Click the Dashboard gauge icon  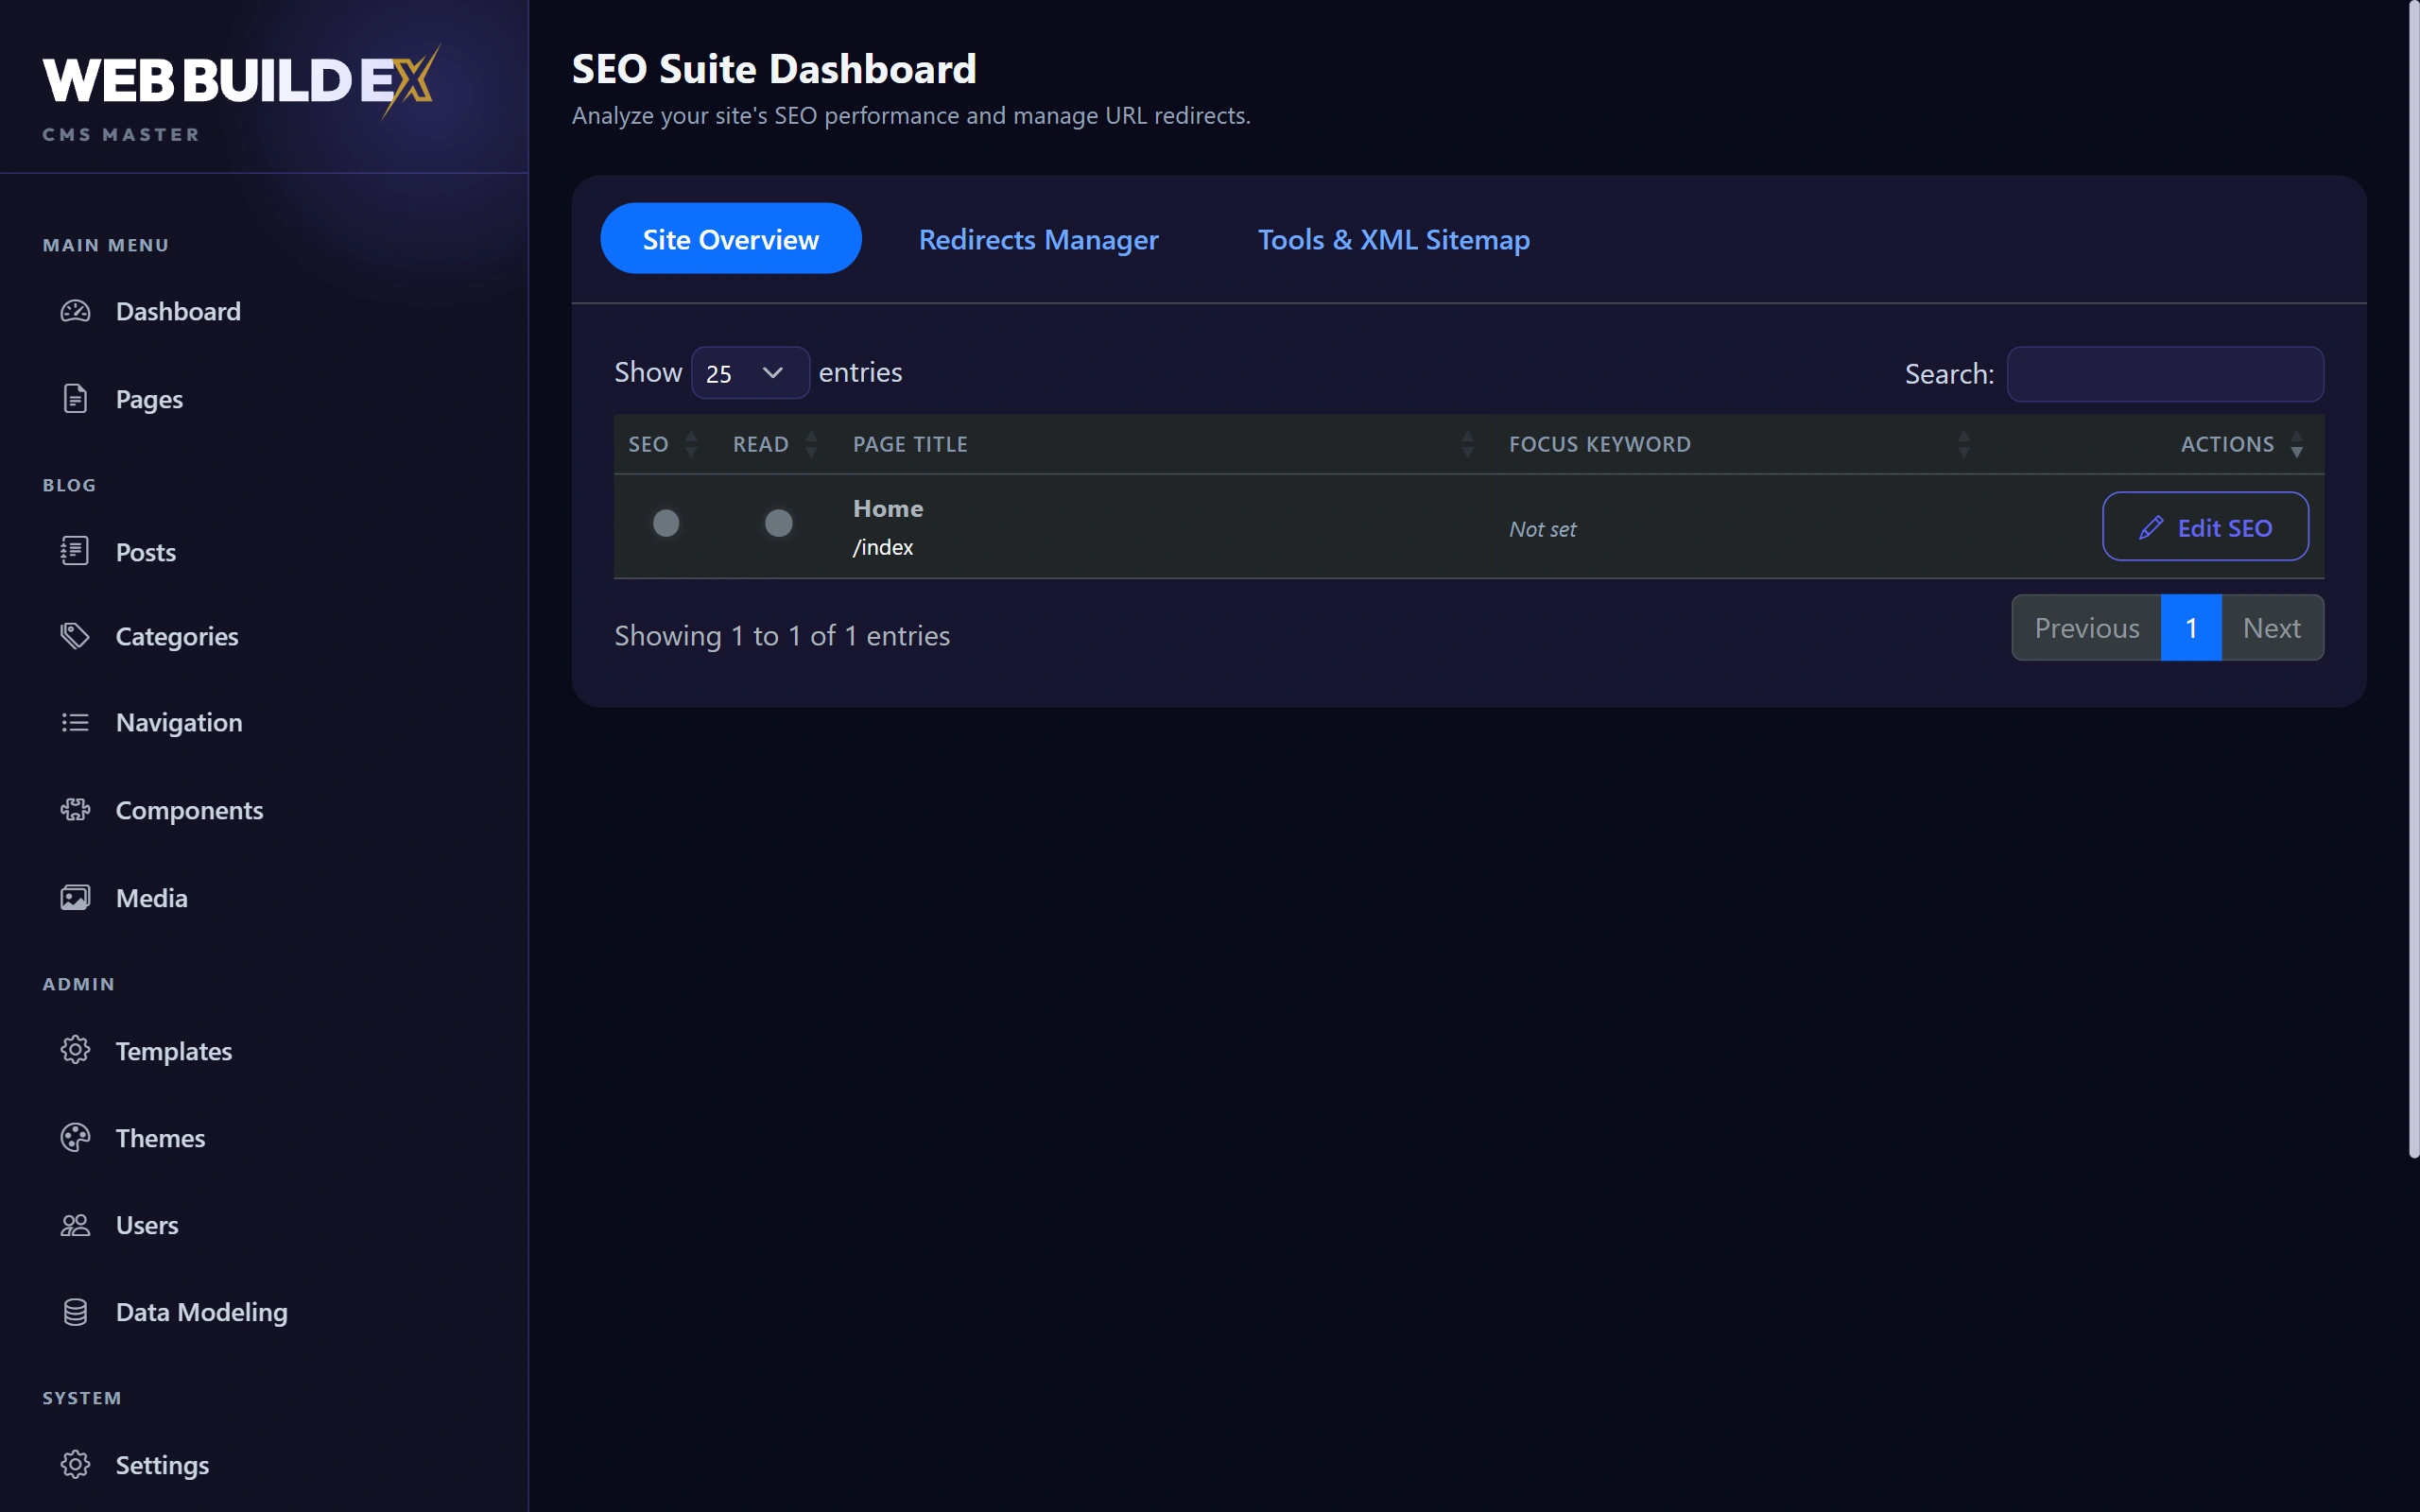coord(75,311)
